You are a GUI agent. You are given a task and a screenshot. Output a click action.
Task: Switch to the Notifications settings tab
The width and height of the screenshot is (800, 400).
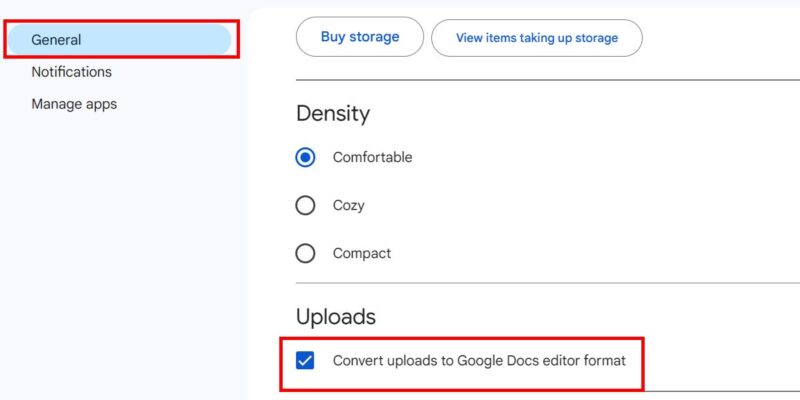tap(72, 72)
